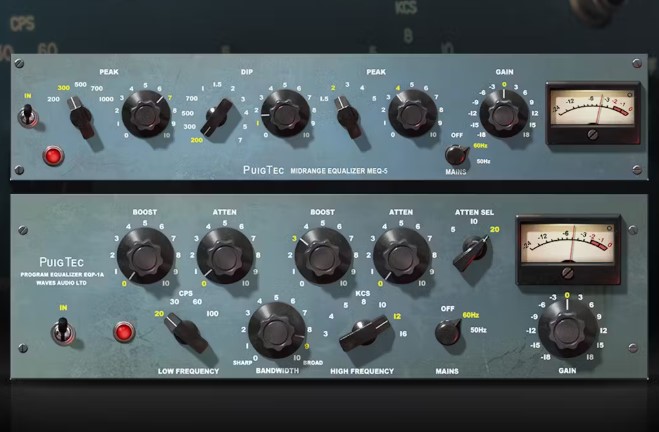Click the MEQ-5 low PEAK boost knob
The image size is (659, 432).
point(146,114)
